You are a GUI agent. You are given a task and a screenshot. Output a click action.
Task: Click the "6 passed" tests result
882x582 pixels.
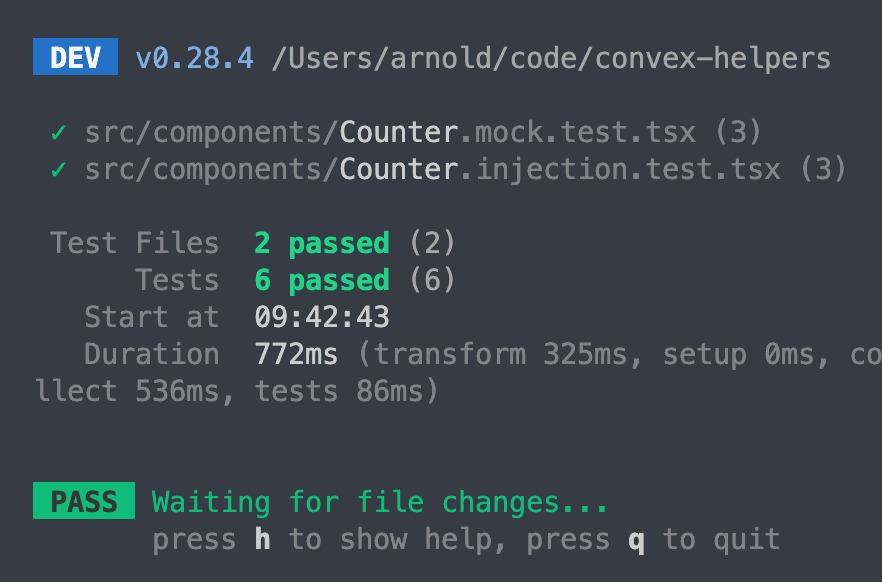click(x=322, y=280)
